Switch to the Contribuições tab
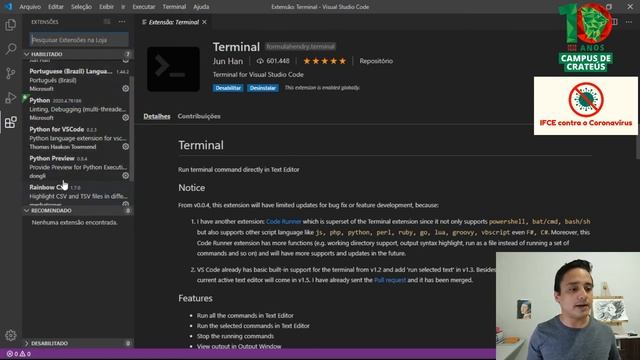 point(199,116)
